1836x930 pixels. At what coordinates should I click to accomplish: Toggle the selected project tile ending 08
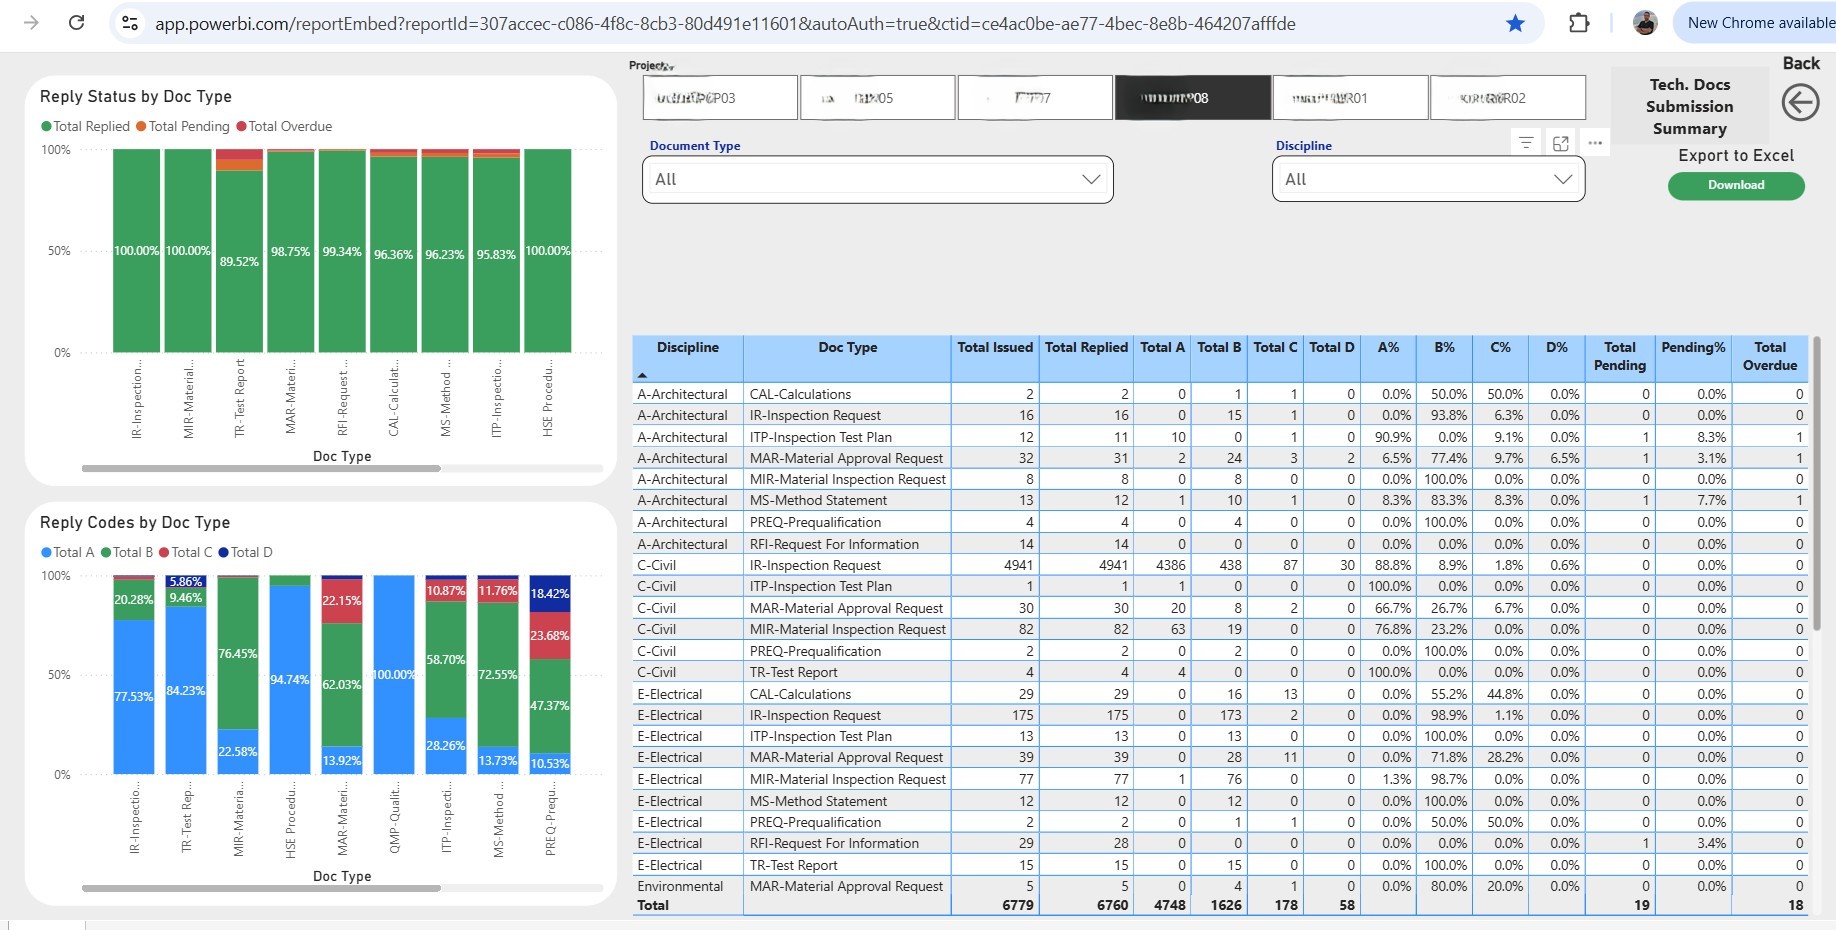pos(1192,98)
